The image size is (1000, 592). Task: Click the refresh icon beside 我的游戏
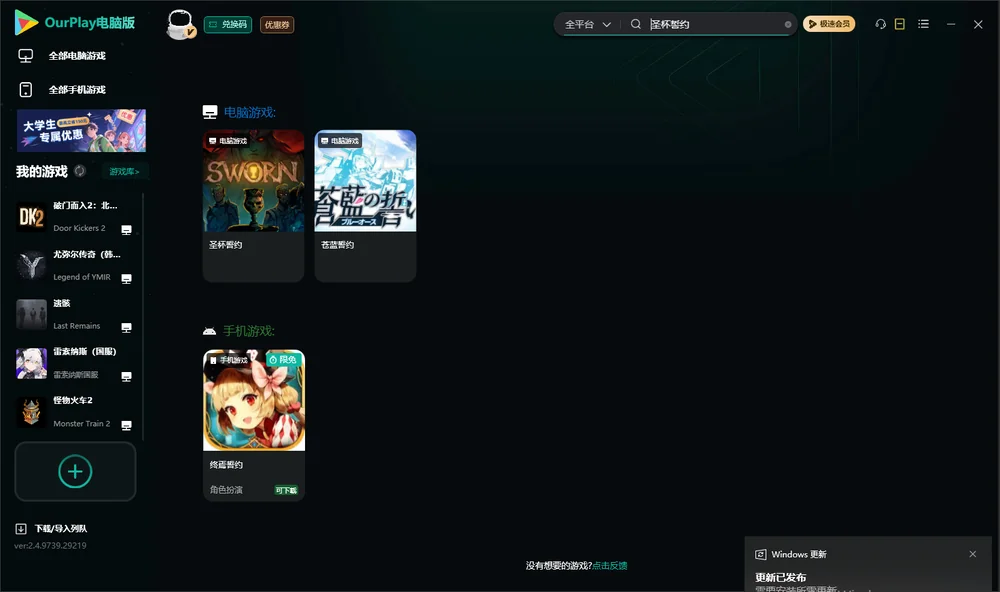(80, 171)
